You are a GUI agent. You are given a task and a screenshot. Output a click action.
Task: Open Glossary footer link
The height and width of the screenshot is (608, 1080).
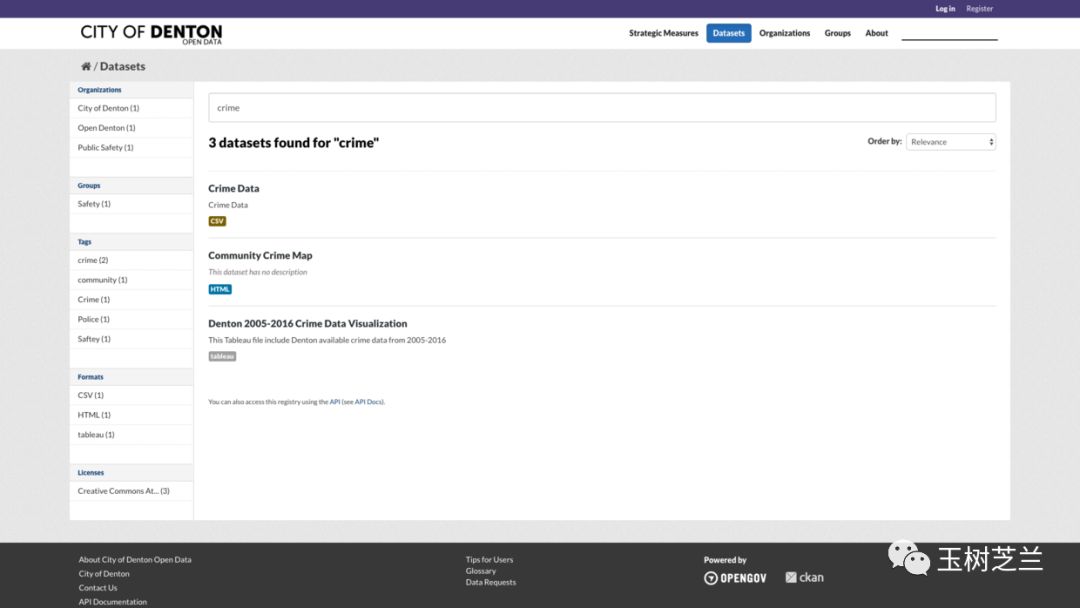point(481,571)
